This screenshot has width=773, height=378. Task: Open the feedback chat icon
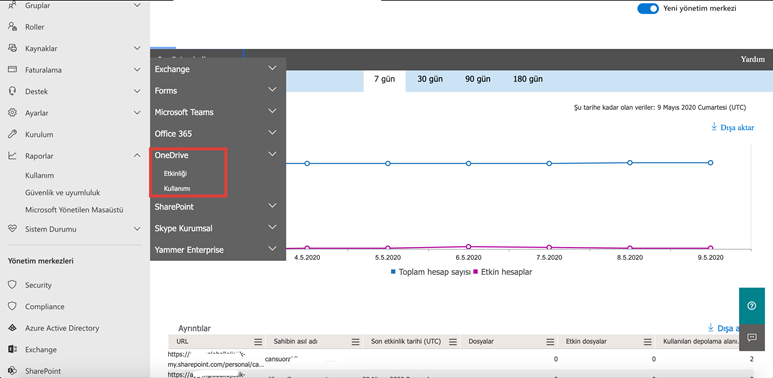tap(751, 338)
